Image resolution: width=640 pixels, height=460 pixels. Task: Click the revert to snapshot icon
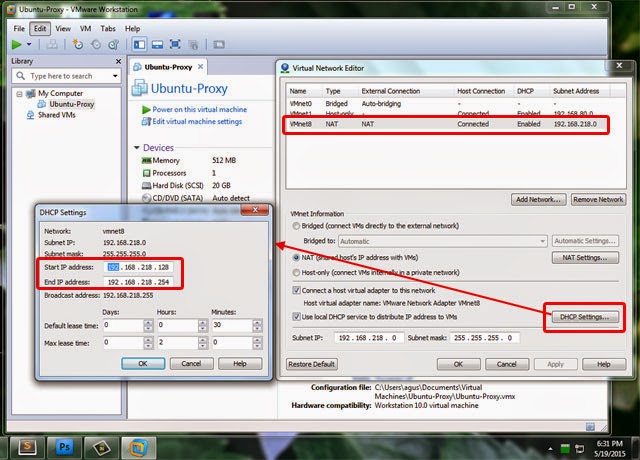pos(96,44)
